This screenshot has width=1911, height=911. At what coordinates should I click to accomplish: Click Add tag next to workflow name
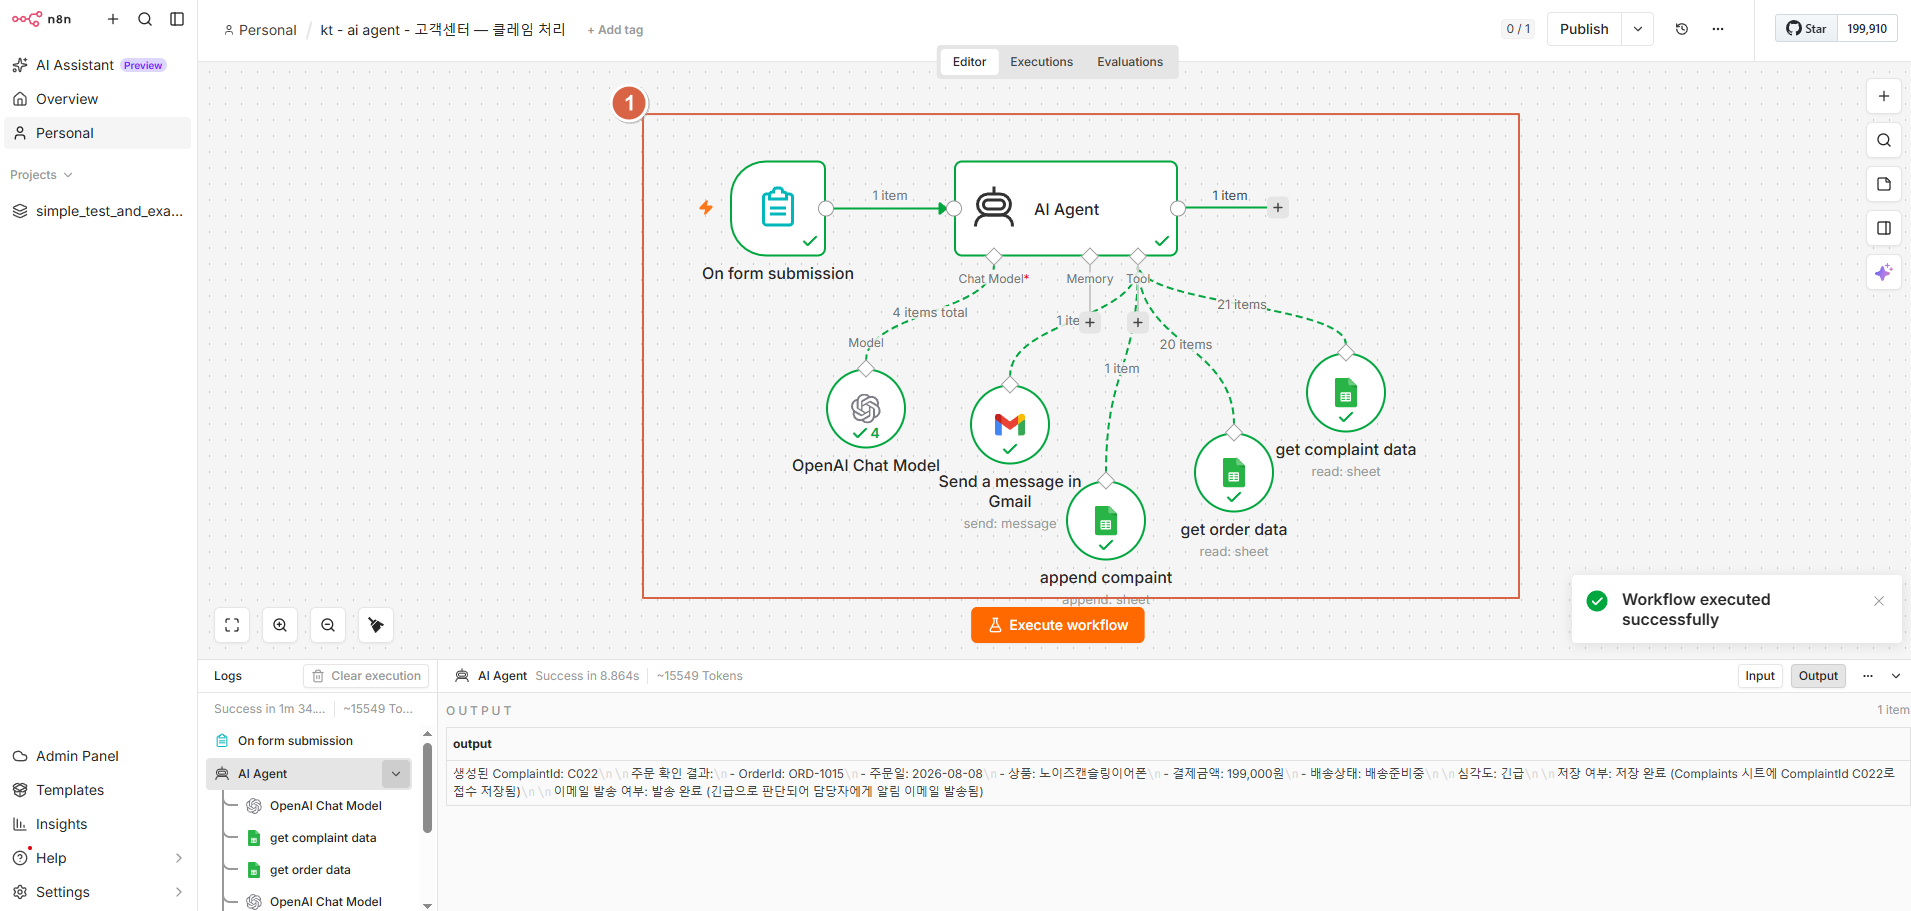click(615, 30)
